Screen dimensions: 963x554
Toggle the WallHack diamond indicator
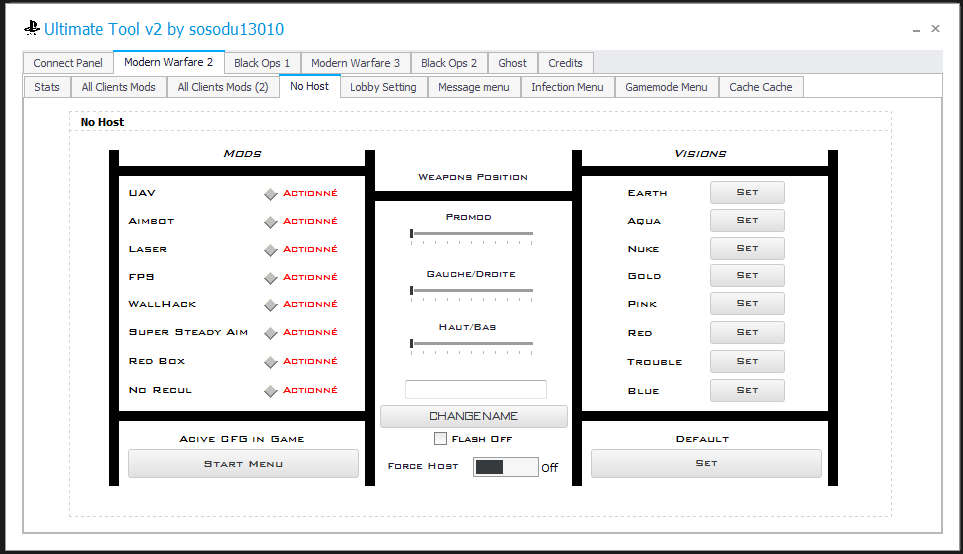coord(271,305)
